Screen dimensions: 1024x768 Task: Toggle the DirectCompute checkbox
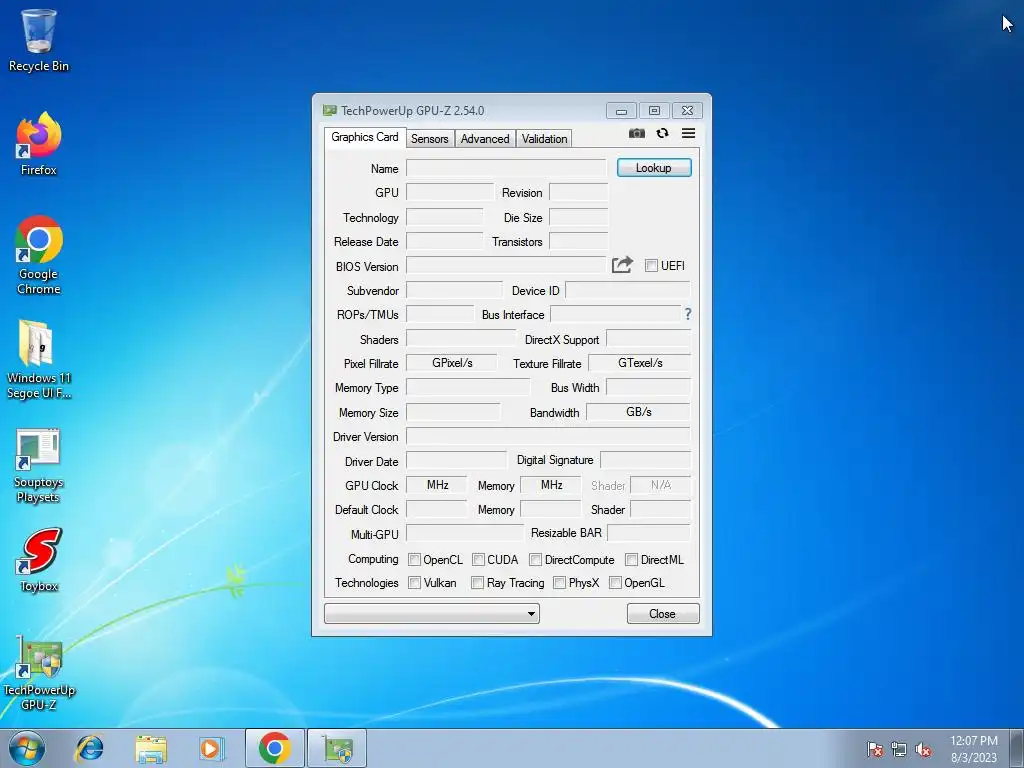tap(536, 559)
